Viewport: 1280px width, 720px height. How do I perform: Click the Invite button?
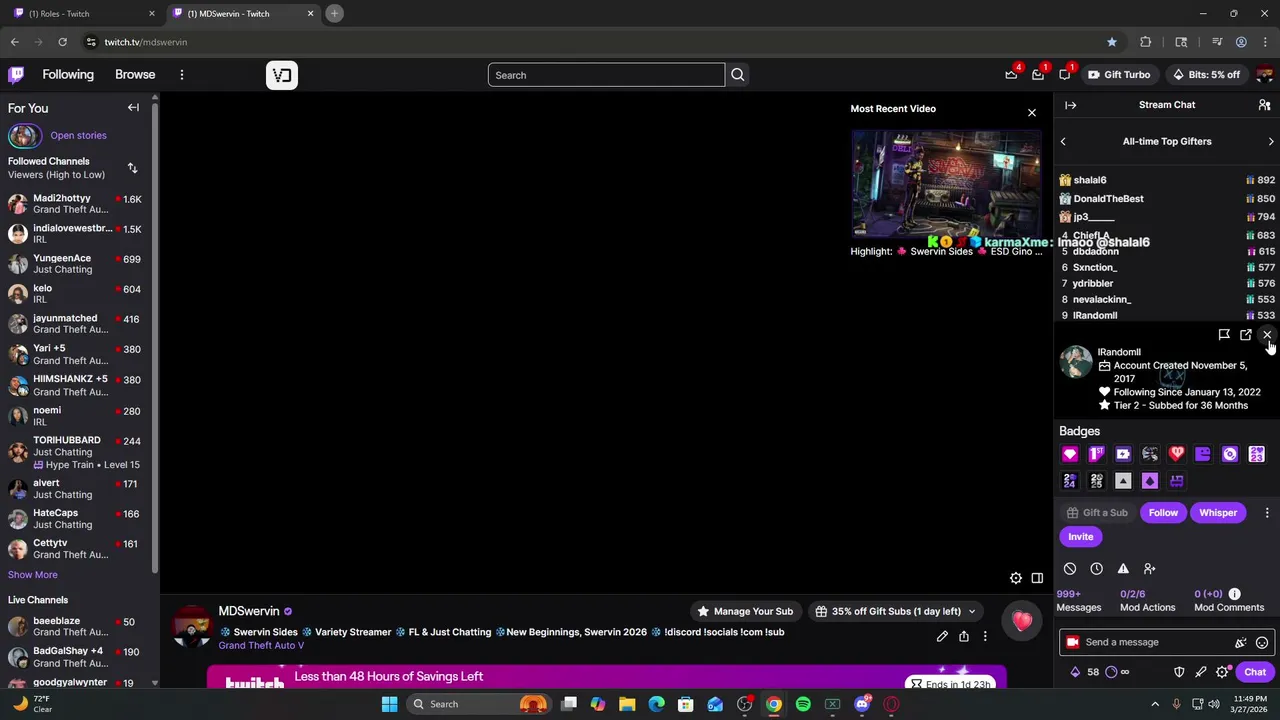click(x=1081, y=537)
